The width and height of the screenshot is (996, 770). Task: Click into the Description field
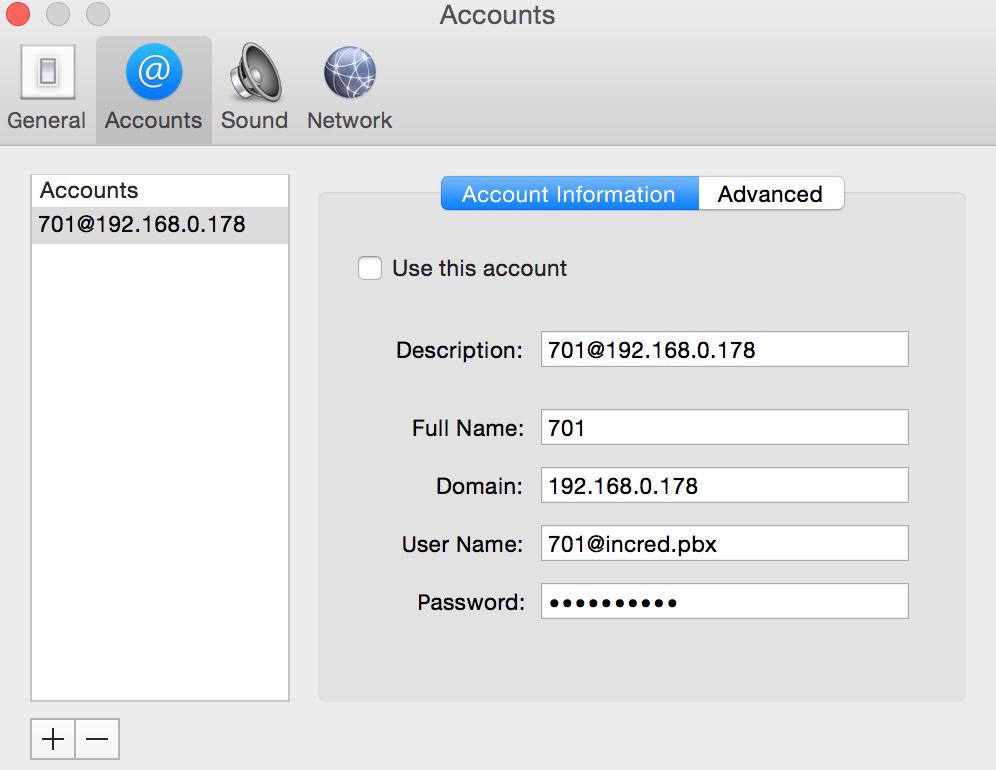pyautogui.click(x=725, y=349)
